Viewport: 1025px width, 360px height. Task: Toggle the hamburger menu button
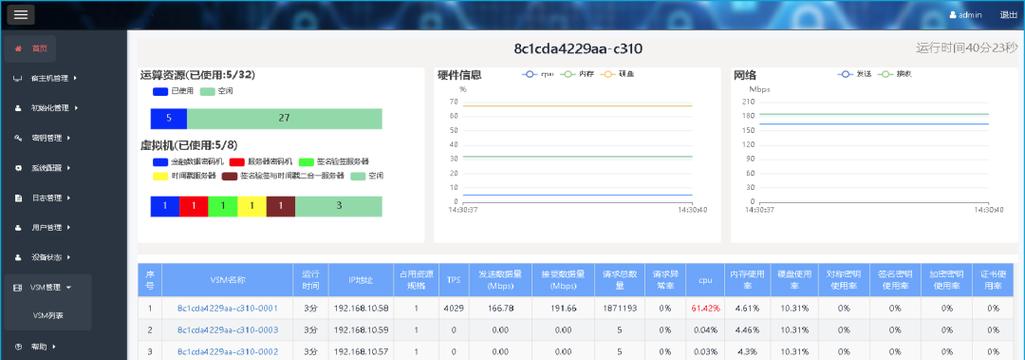click(21, 14)
